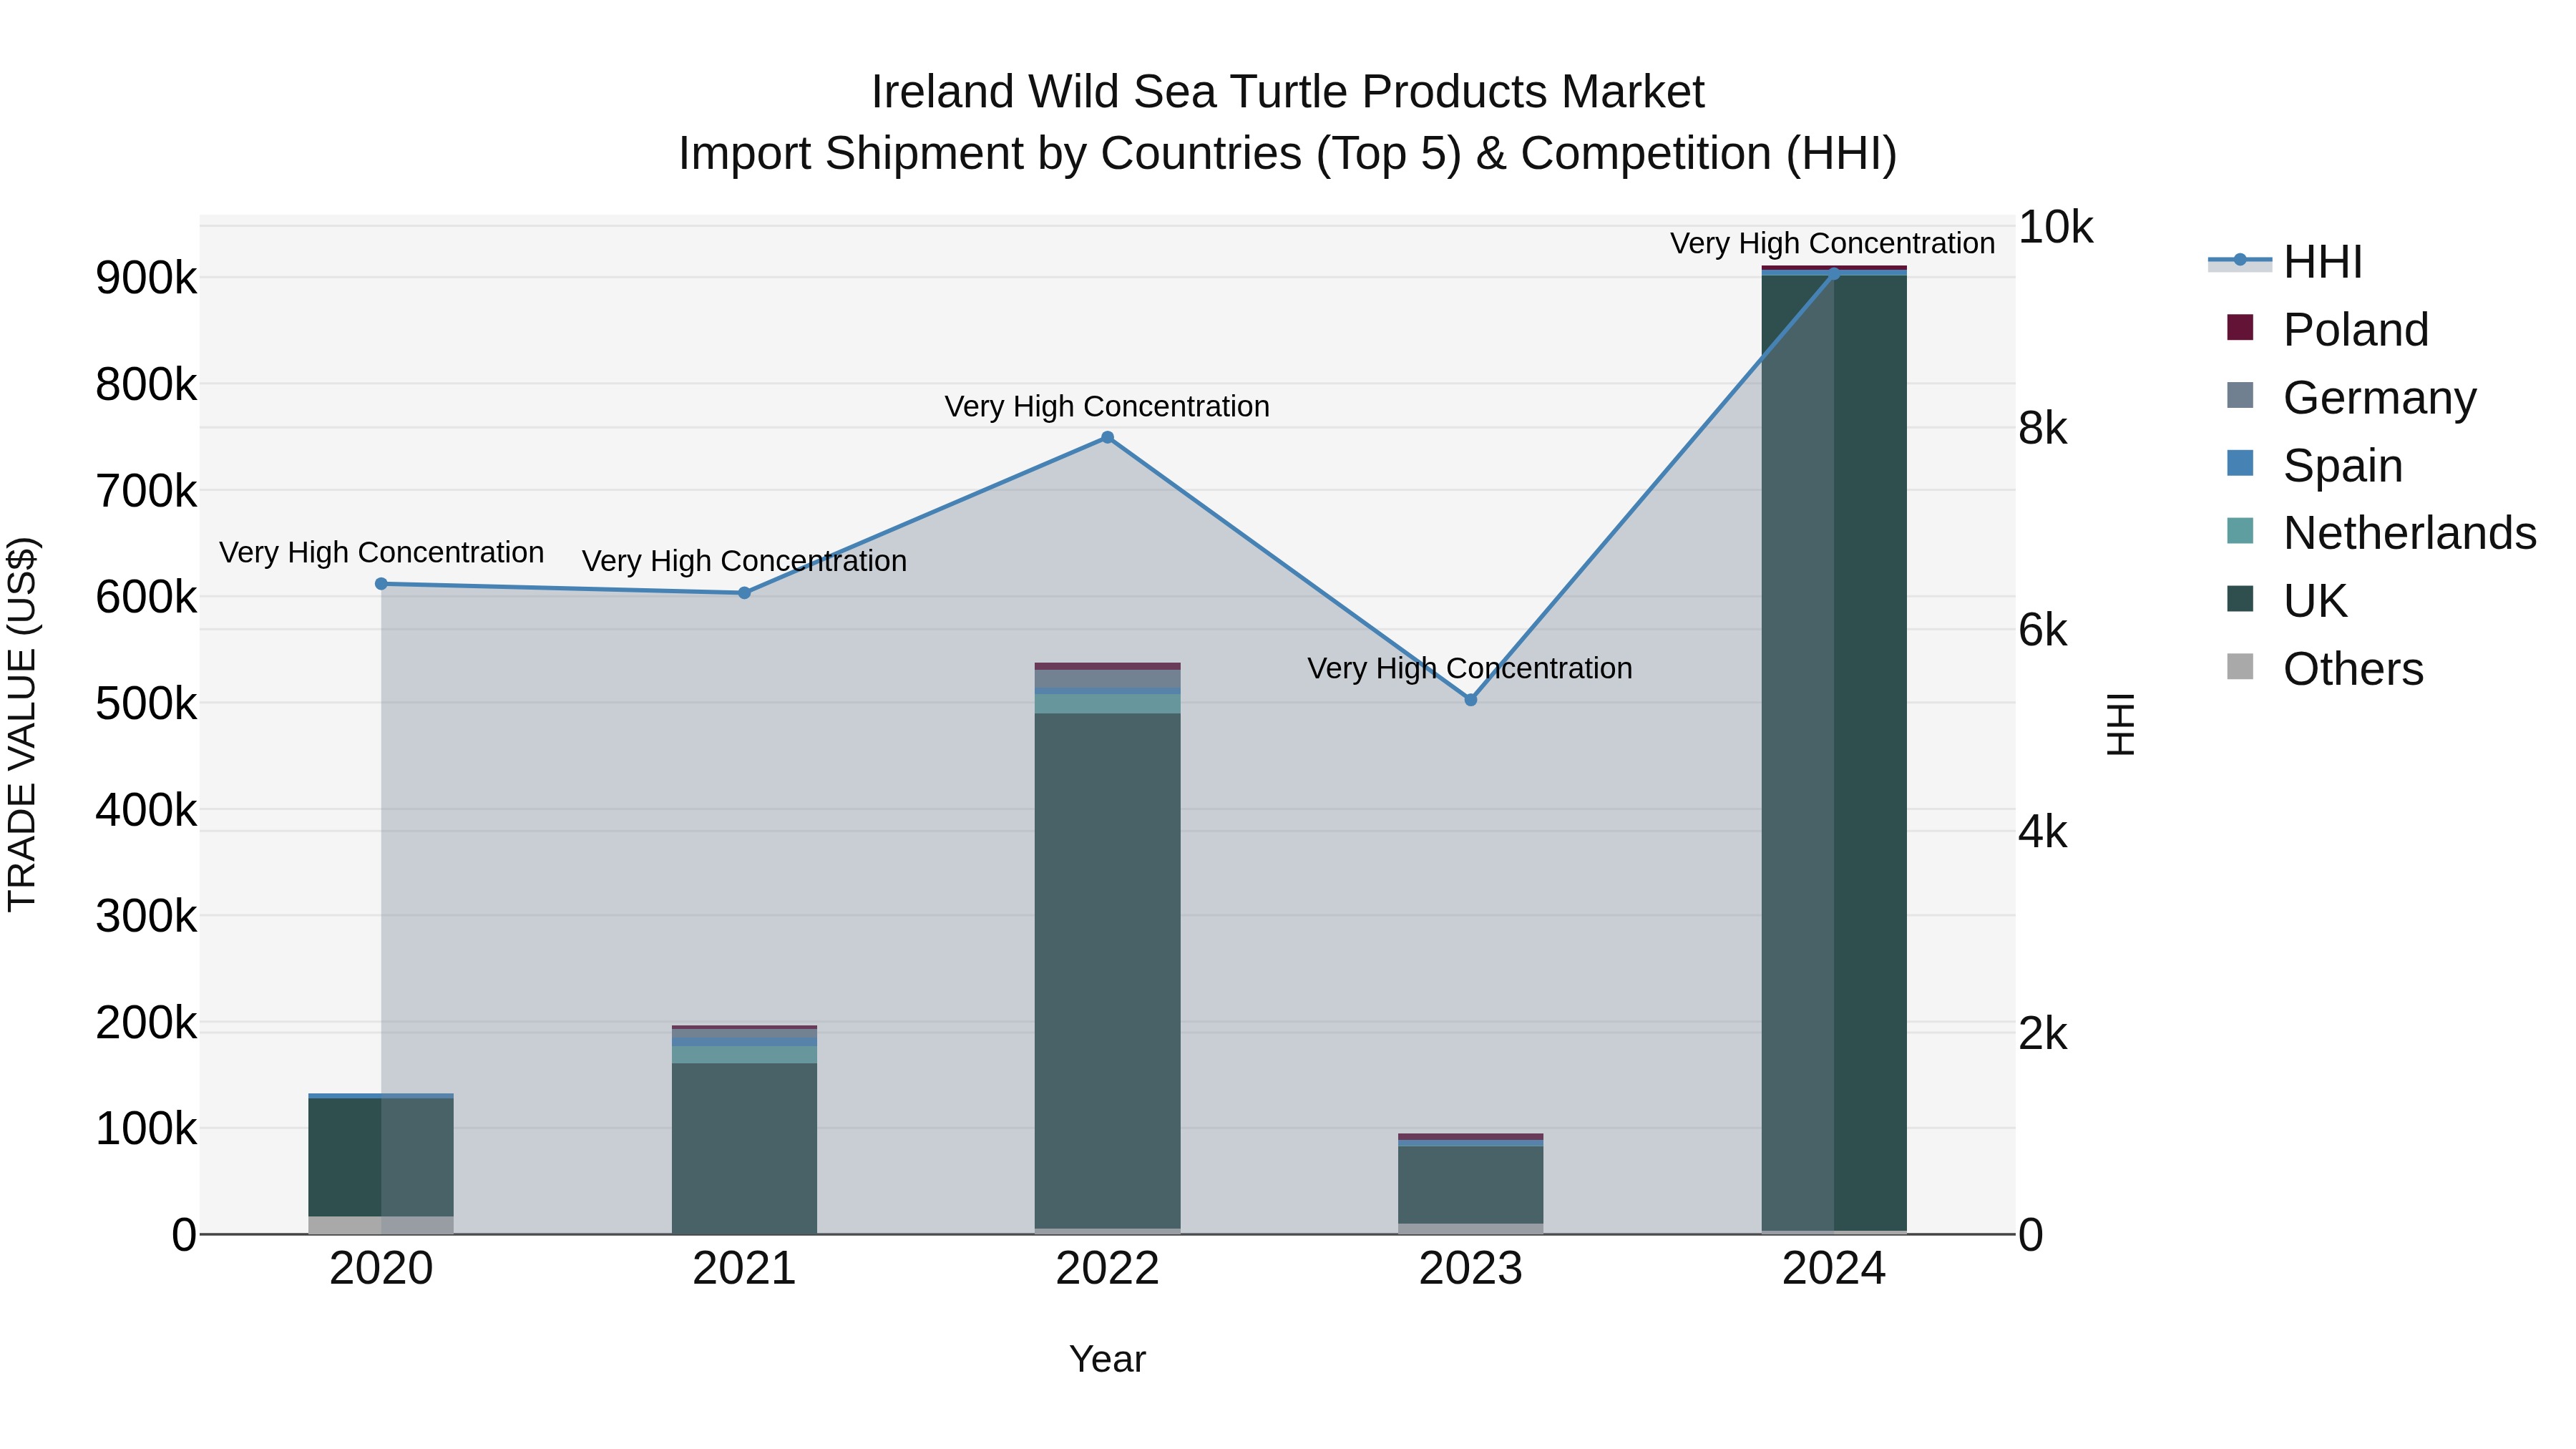This screenshot has height=1449, width=2576.
Task: Click the Others gray swatch in legend
Action: point(2240,667)
